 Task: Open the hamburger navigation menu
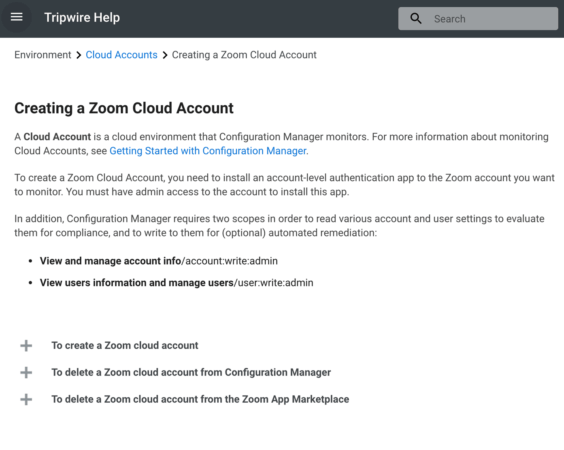[x=17, y=17]
